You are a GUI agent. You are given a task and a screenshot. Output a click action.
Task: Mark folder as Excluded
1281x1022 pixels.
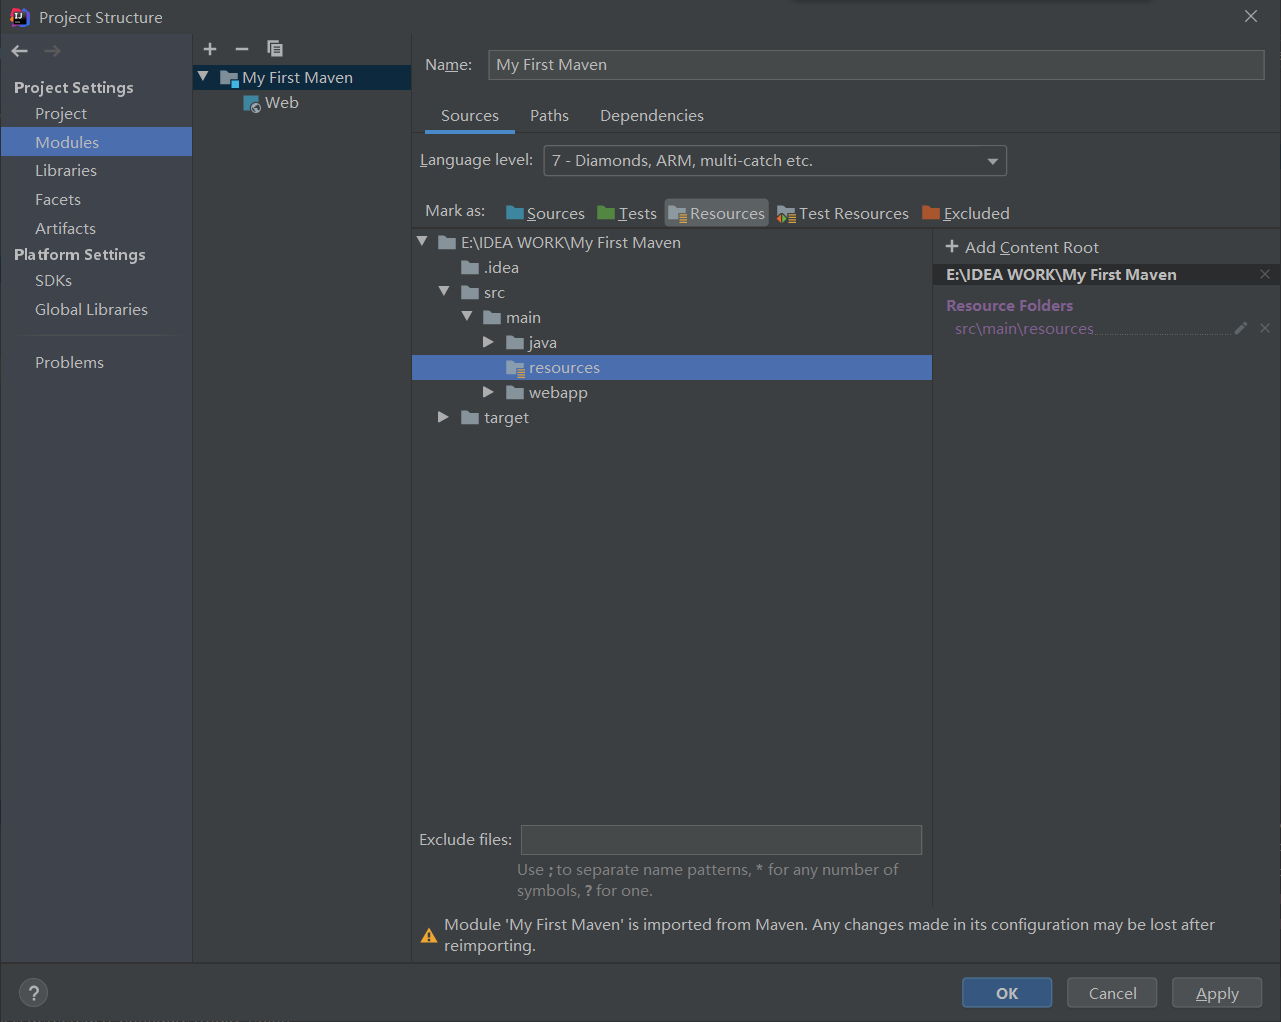(966, 213)
